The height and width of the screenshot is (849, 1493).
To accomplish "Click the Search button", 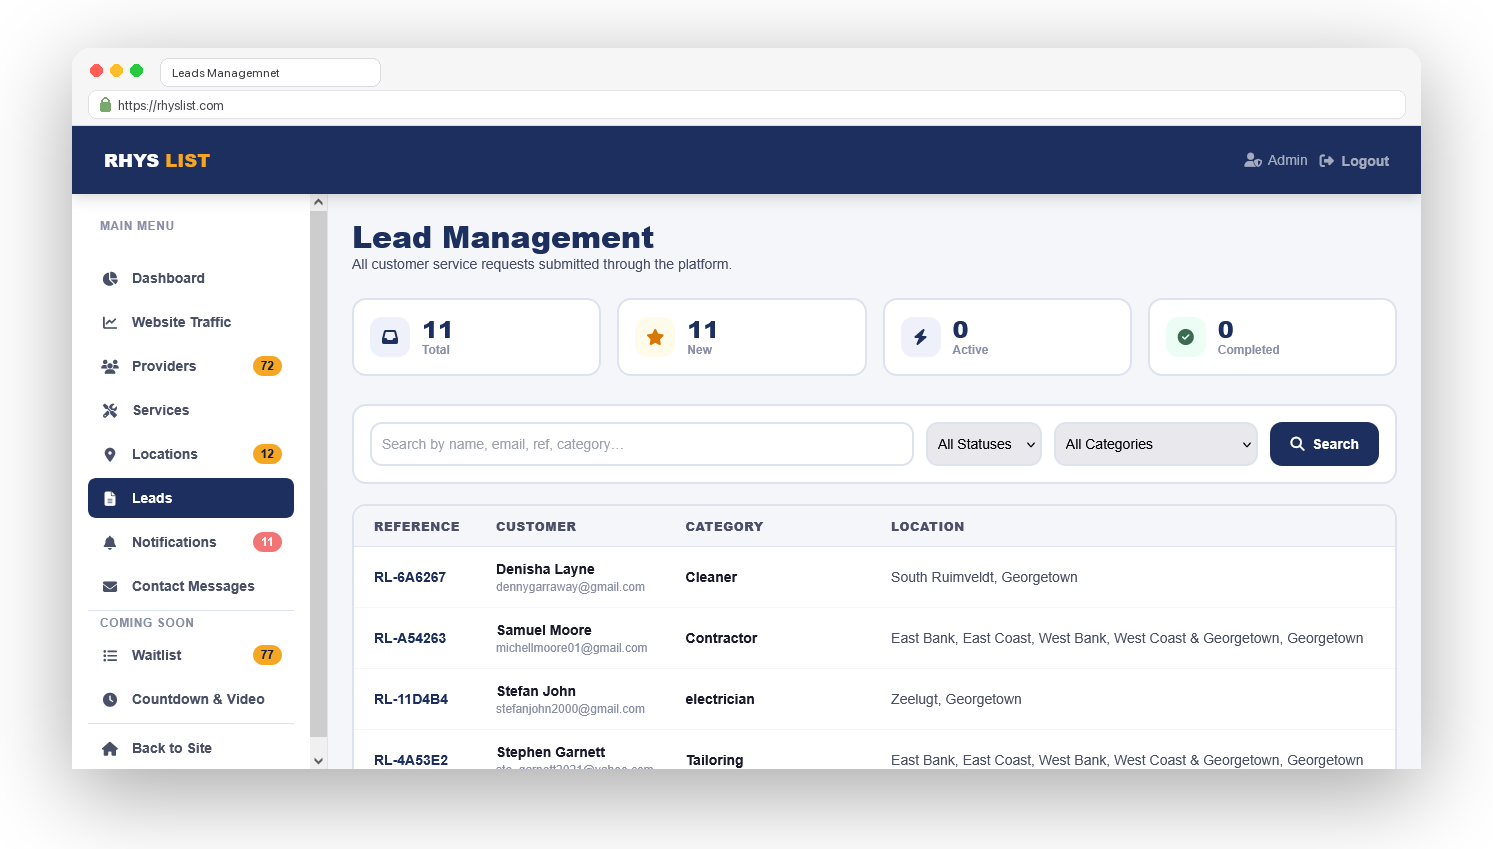I will pyautogui.click(x=1324, y=444).
